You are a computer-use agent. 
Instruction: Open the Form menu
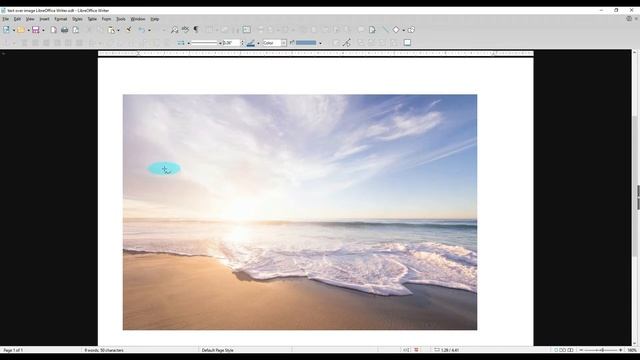[107, 19]
